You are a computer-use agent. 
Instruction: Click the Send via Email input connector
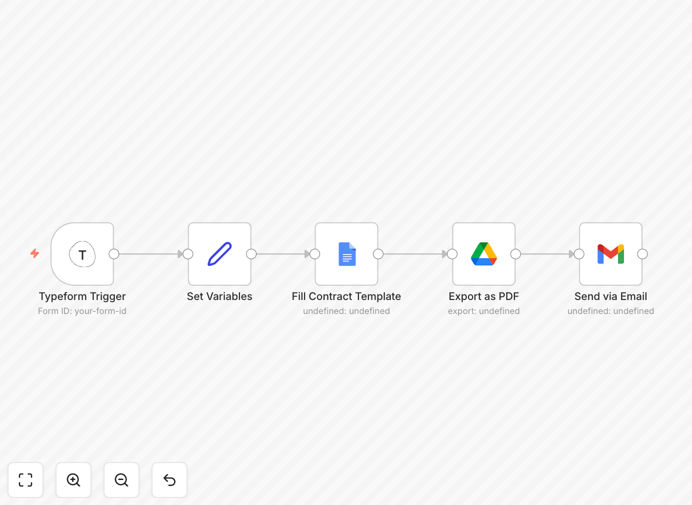(x=579, y=254)
